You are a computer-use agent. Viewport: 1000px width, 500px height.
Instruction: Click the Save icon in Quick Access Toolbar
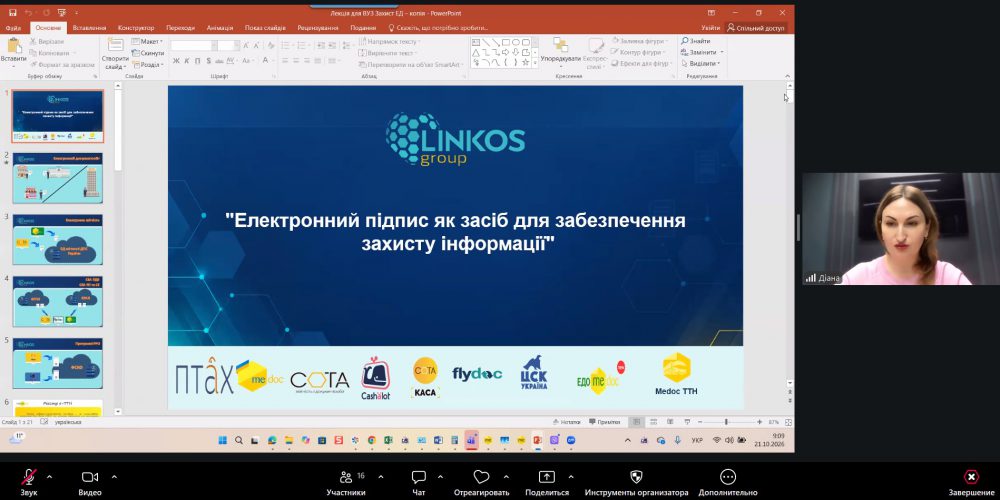point(13,13)
